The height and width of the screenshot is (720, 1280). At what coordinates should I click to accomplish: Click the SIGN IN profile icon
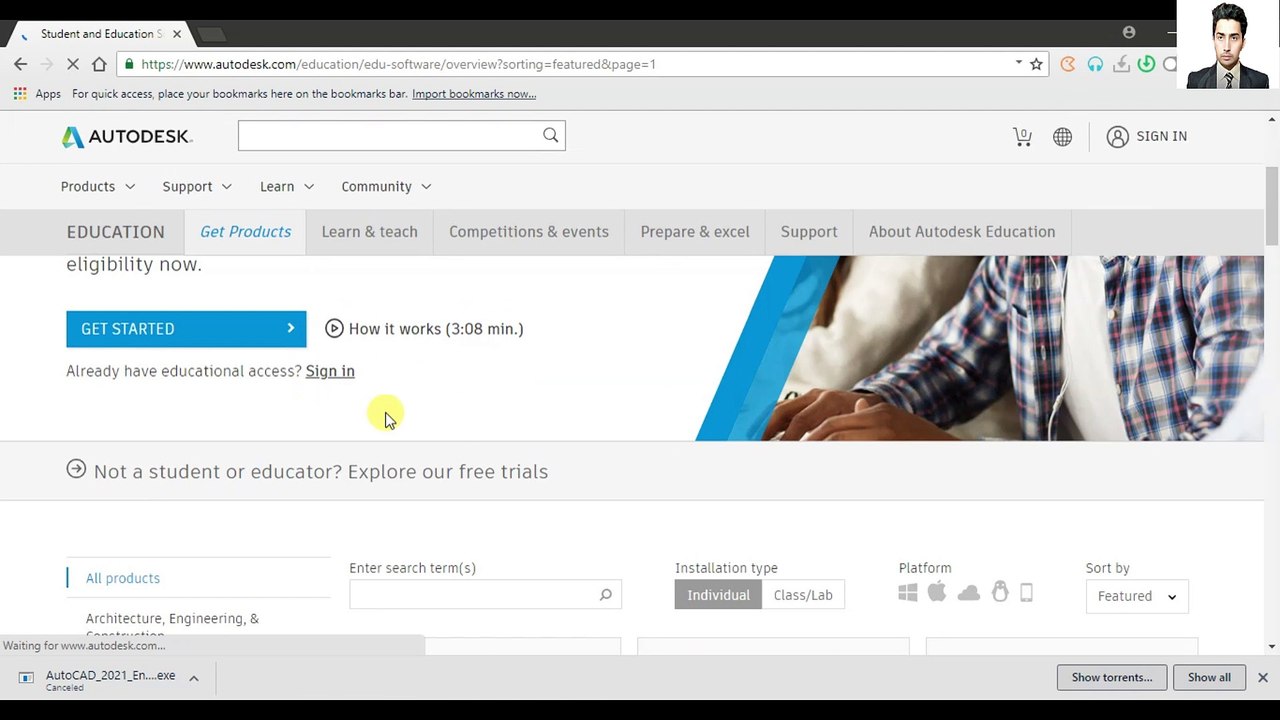(x=1117, y=137)
